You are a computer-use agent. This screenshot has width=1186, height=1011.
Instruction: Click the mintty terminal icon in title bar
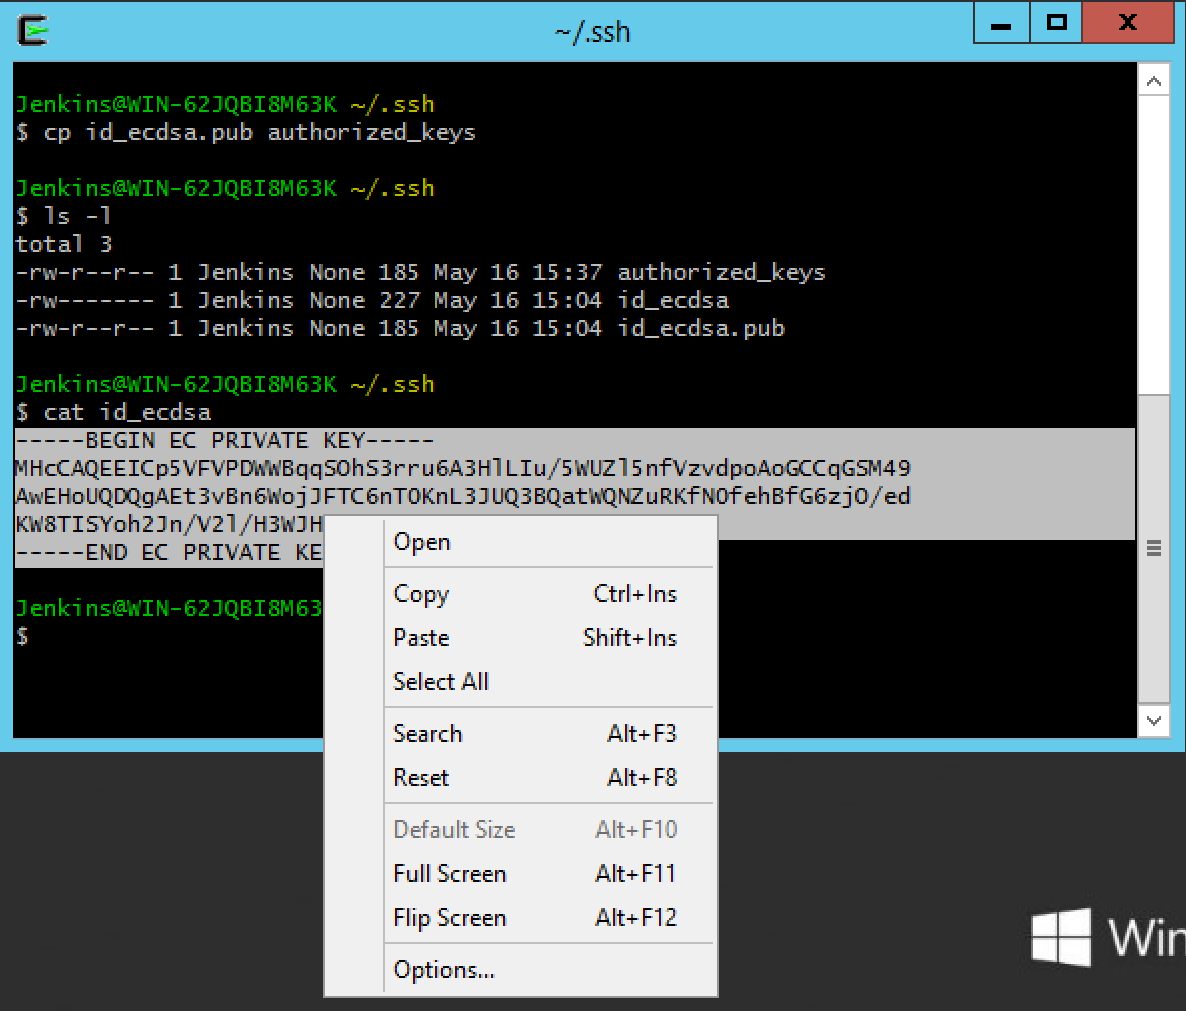tap(33, 31)
